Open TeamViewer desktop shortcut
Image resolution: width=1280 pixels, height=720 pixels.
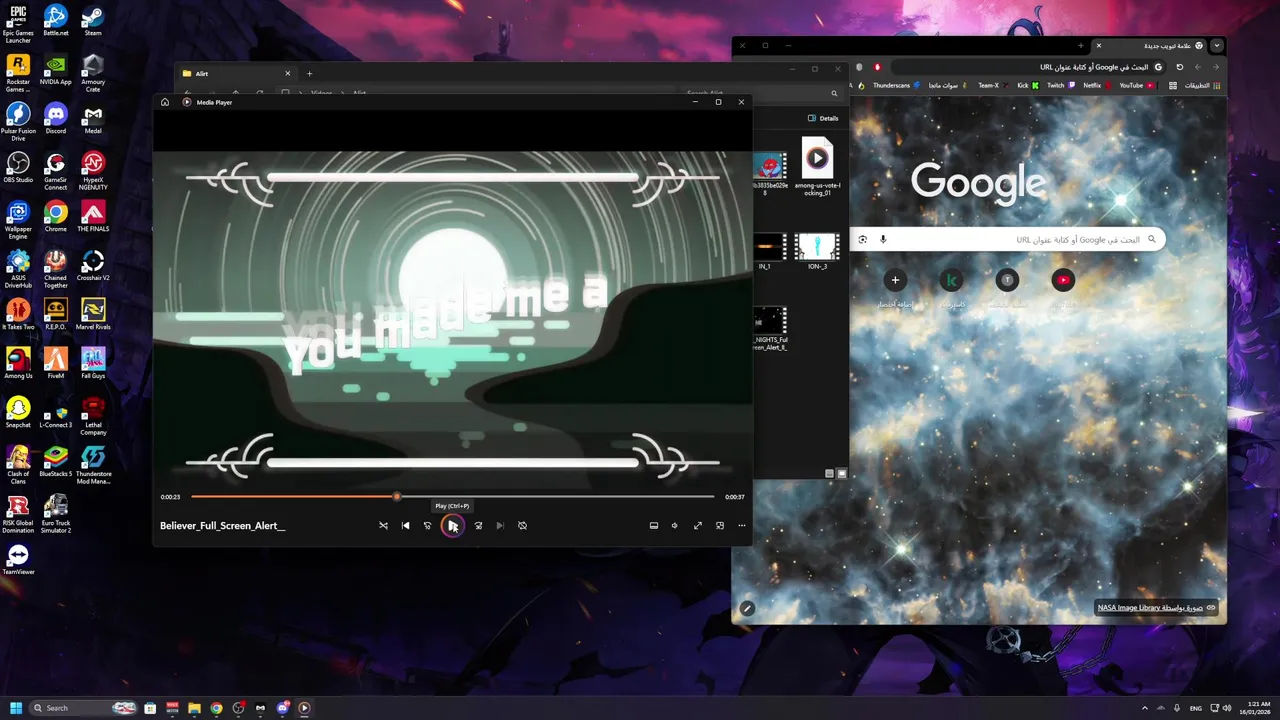18,559
